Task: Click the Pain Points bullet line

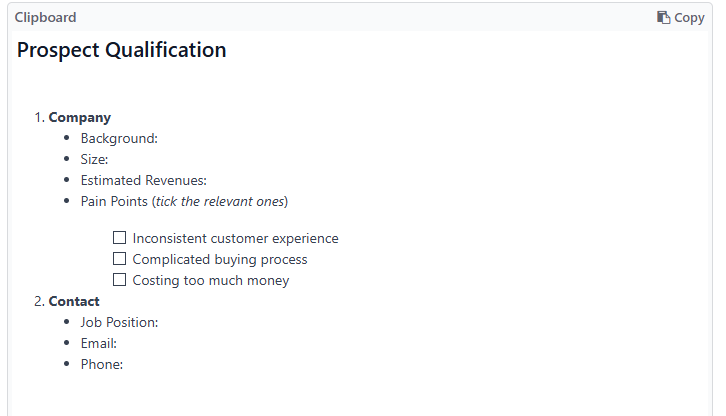Action: (184, 202)
